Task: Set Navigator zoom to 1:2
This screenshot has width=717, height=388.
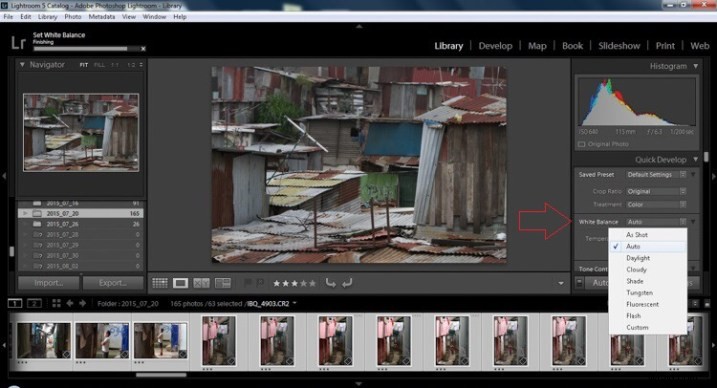Action: coord(131,65)
